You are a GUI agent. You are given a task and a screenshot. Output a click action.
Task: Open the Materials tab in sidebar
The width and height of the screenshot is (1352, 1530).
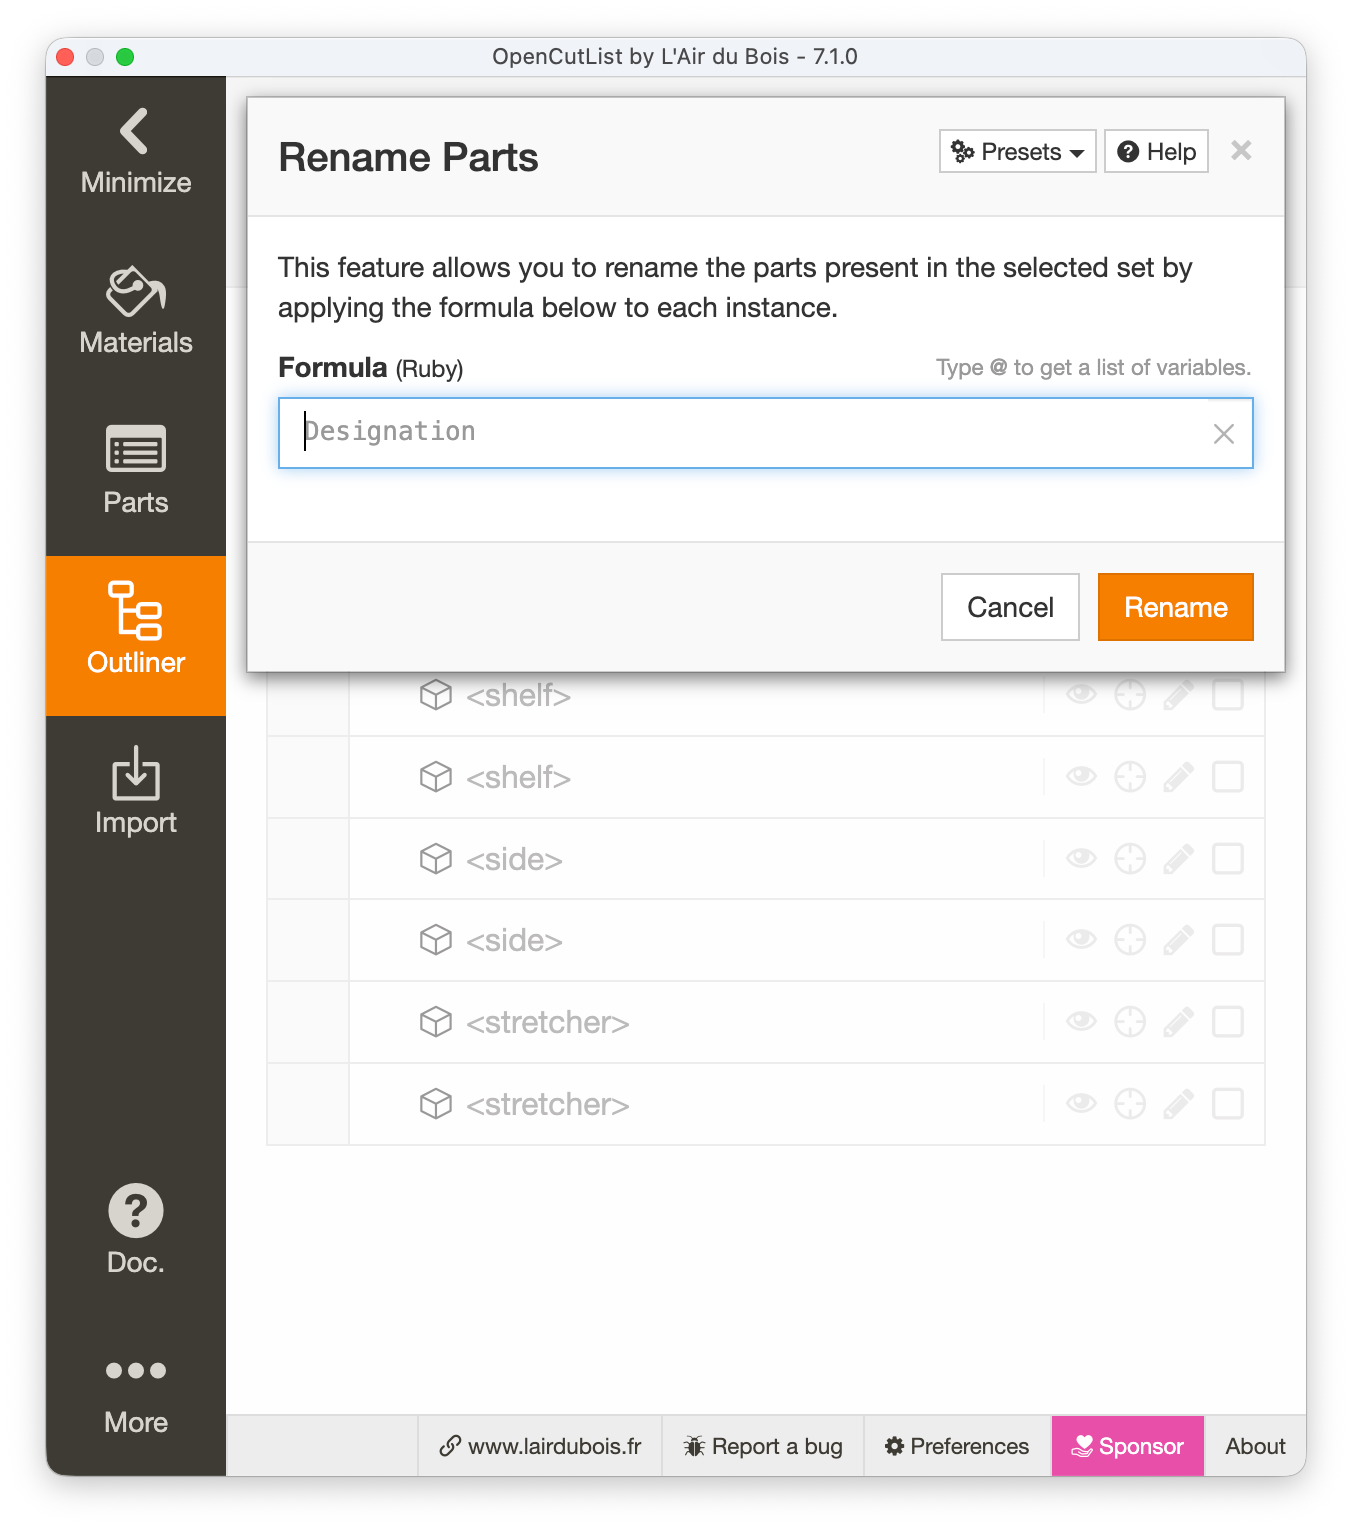click(x=136, y=312)
